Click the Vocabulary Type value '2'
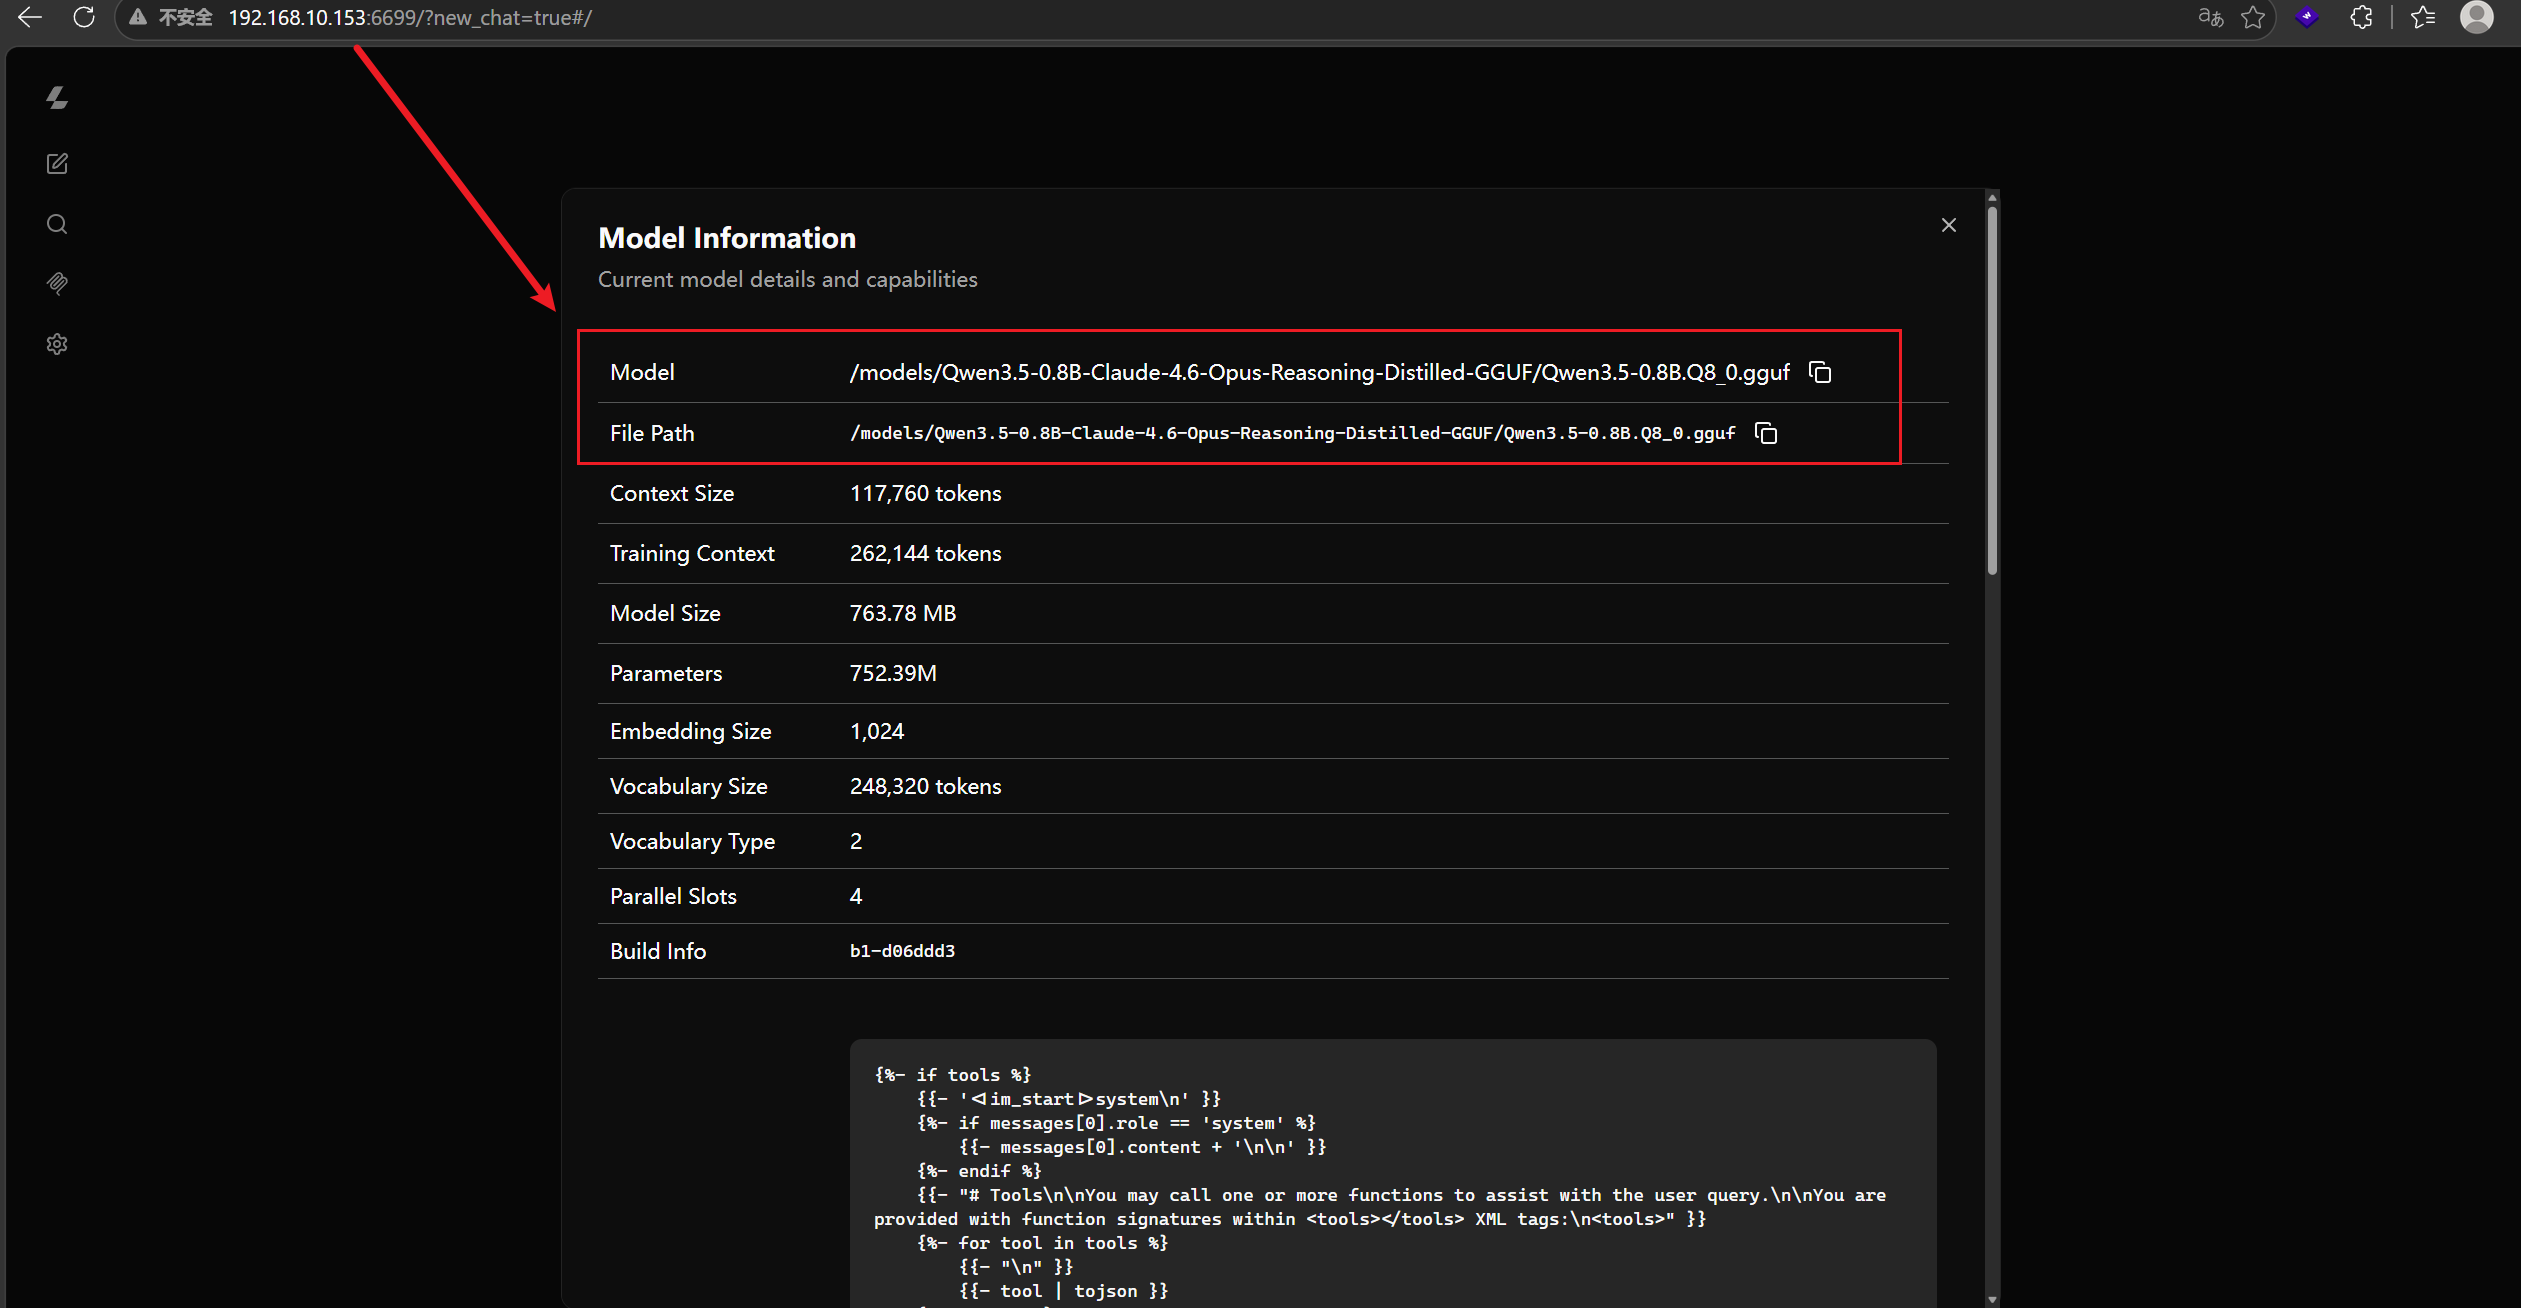The height and width of the screenshot is (1308, 2521). [x=856, y=841]
